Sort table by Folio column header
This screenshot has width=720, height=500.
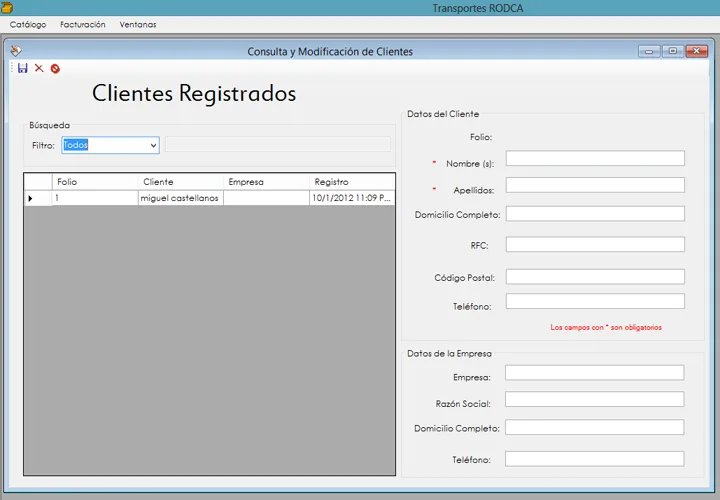[95, 182]
